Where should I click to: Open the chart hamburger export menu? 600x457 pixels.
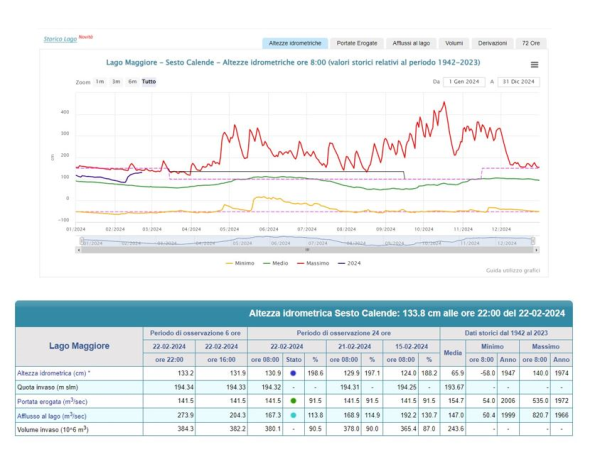point(534,64)
